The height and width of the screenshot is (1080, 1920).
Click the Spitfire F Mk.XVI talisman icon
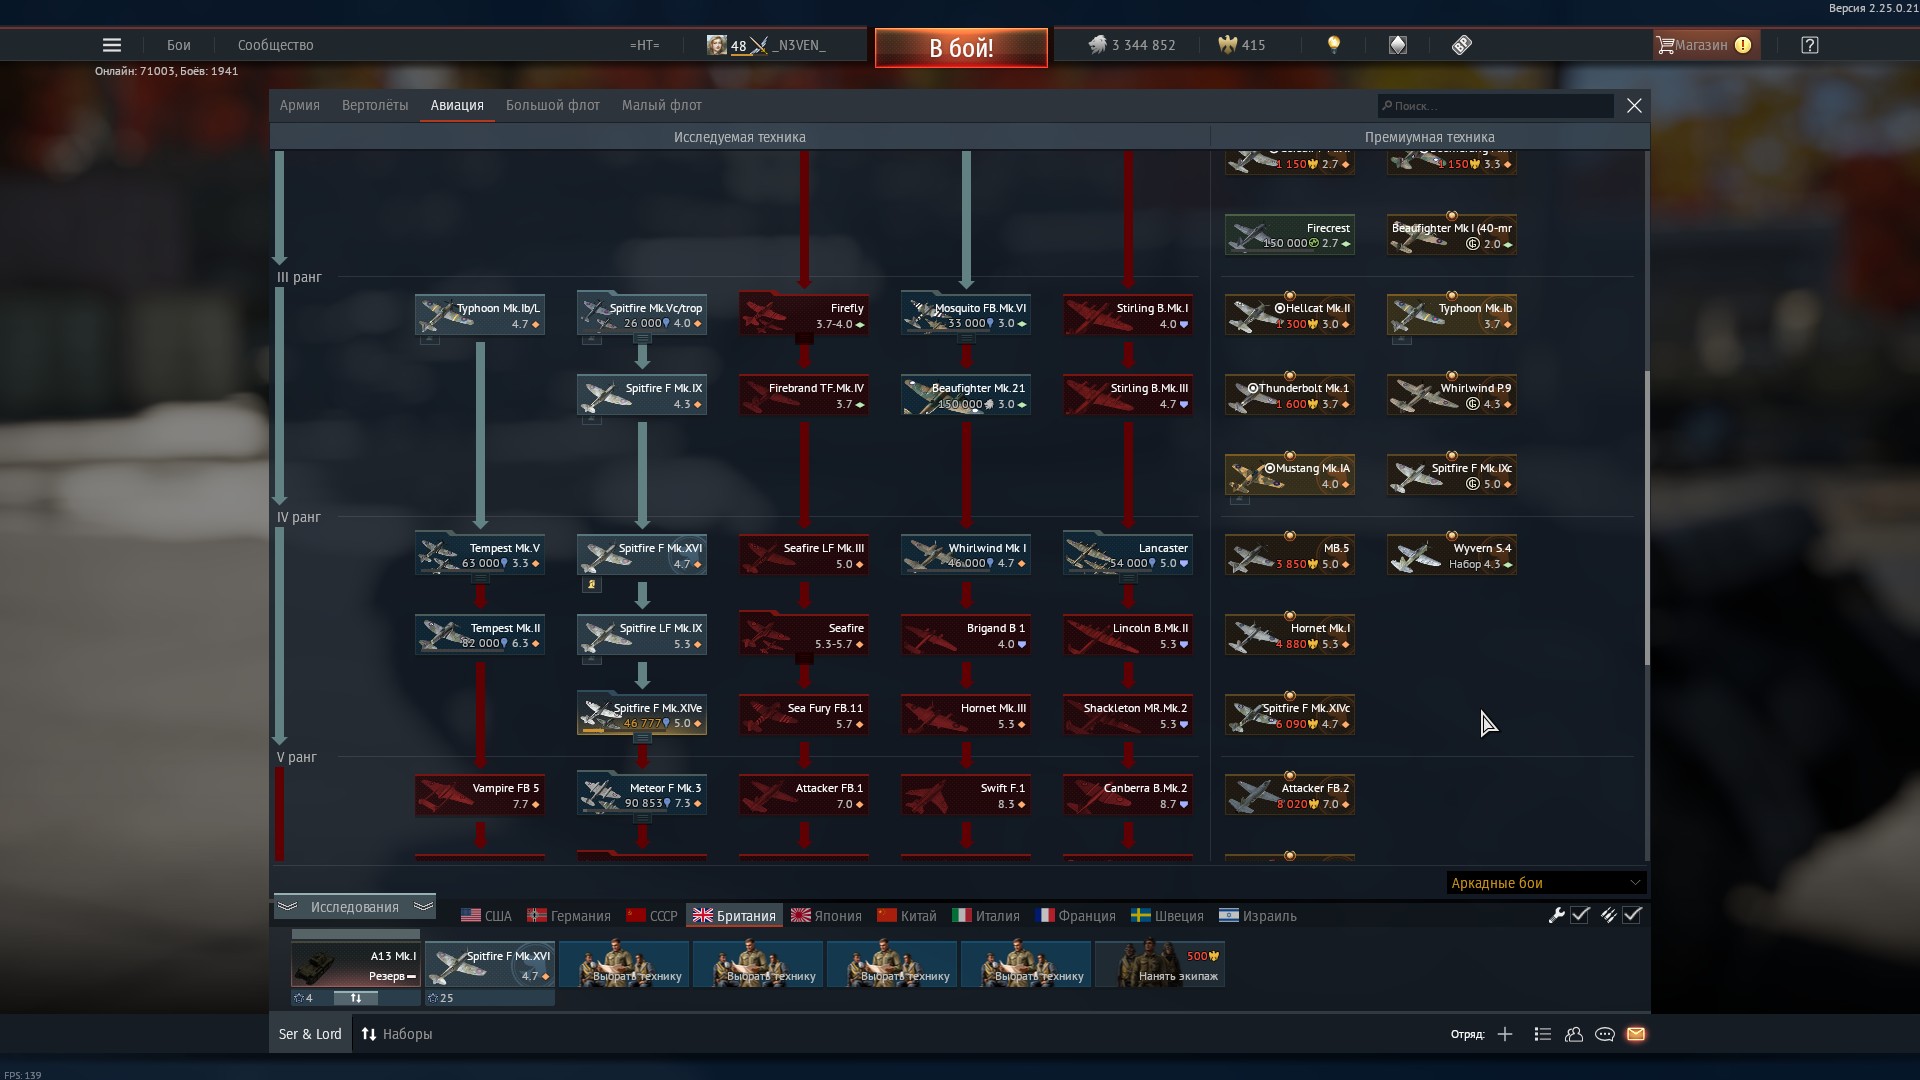click(591, 585)
